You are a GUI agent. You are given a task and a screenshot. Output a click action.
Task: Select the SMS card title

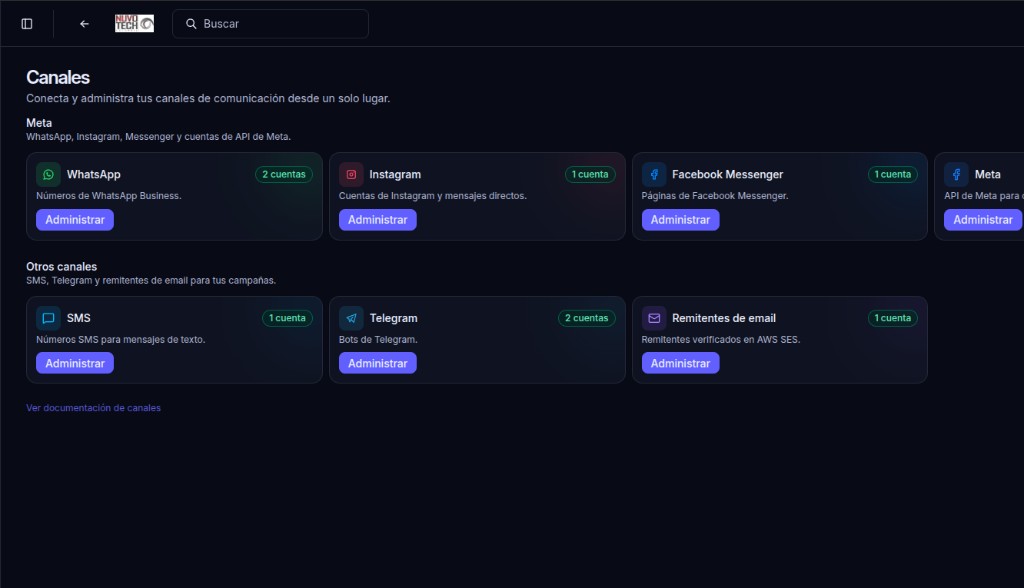click(x=78, y=318)
